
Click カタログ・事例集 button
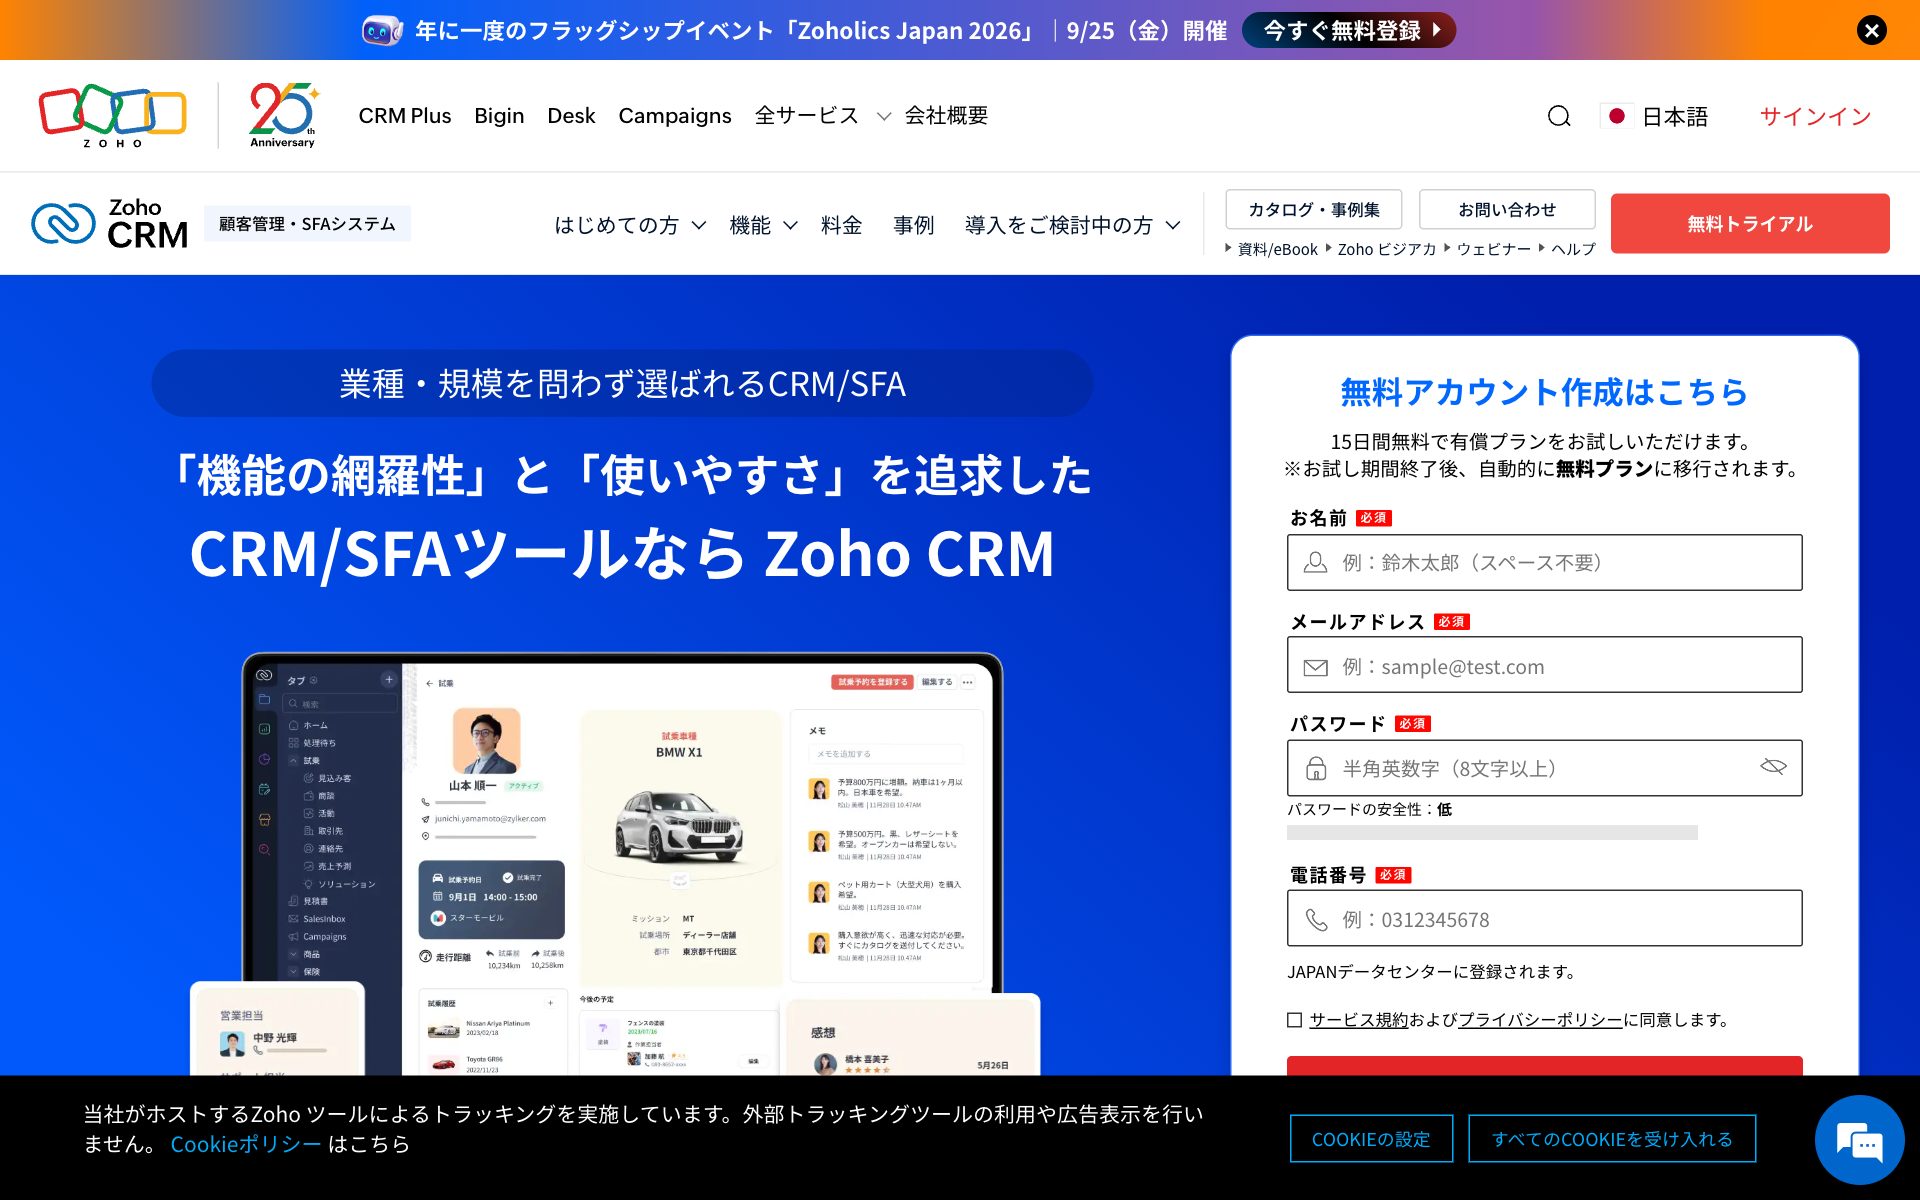click(x=1313, y=210)
